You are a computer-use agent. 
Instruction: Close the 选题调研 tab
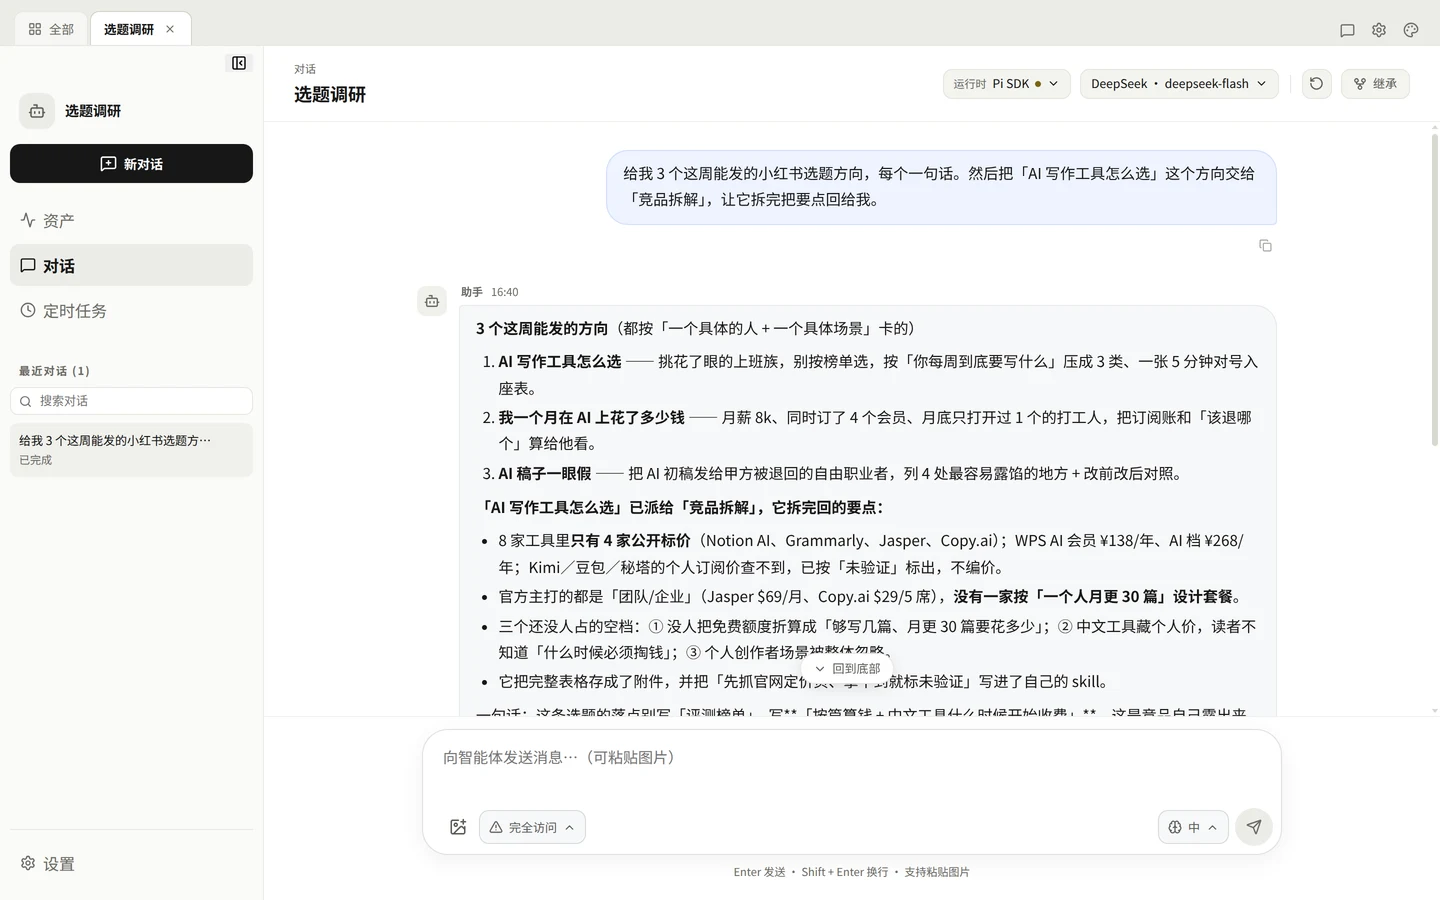170,29
